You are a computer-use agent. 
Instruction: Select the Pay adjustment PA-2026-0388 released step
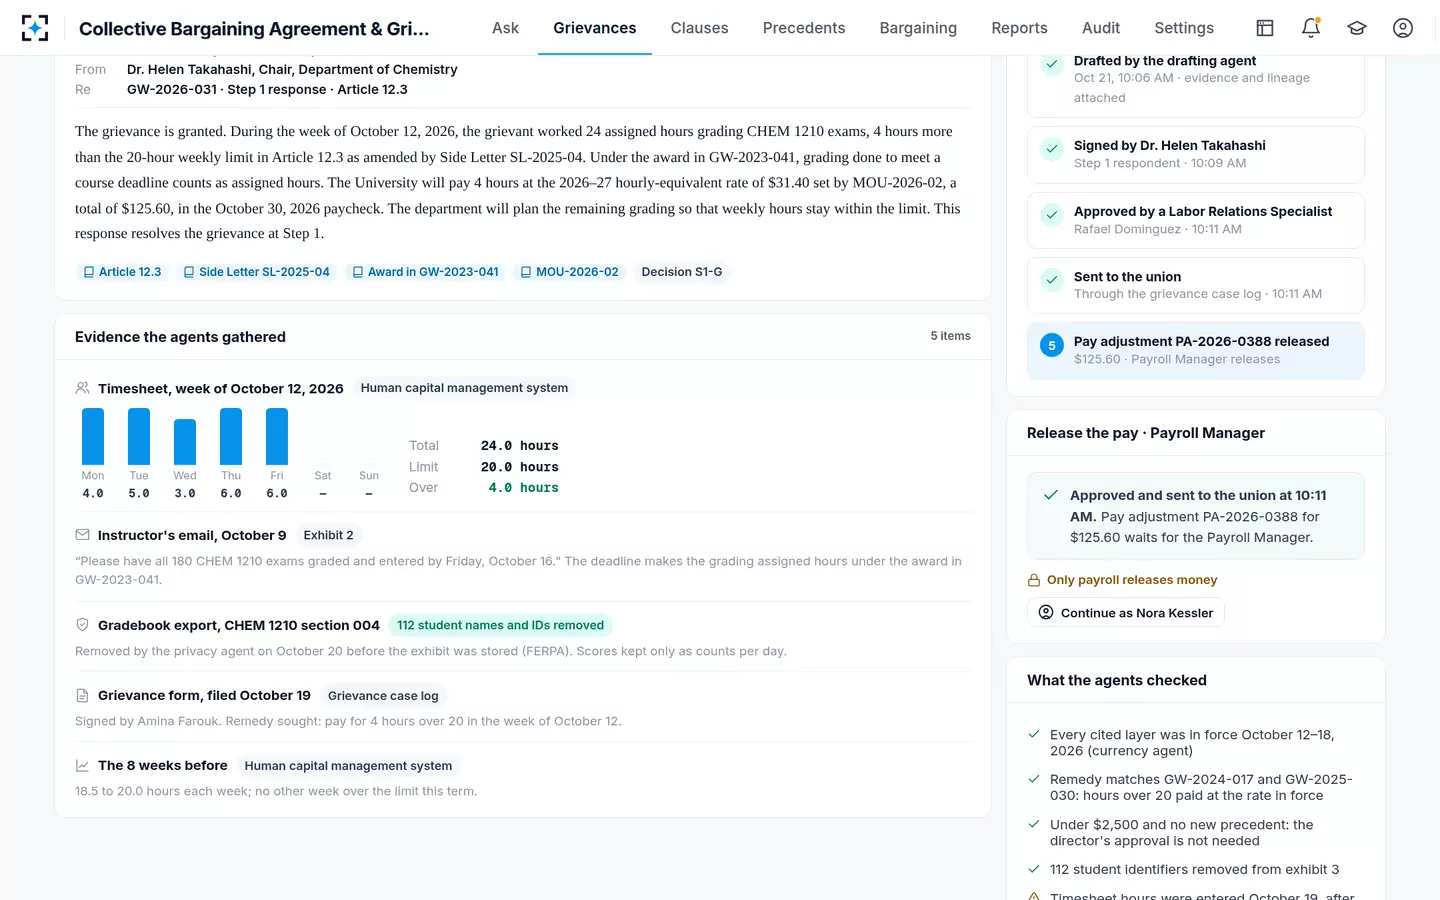pos(1196,351)
